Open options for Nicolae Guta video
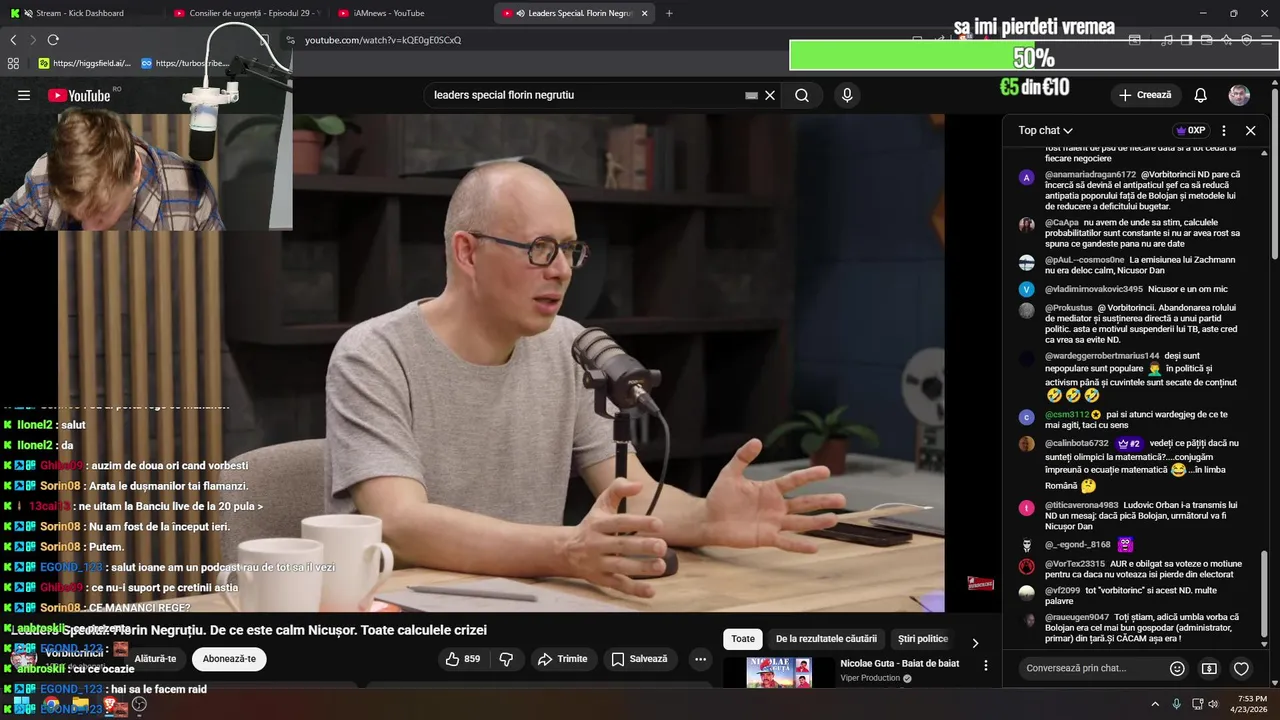This screenshot has width=1280, height=720. tap(986, 665)
